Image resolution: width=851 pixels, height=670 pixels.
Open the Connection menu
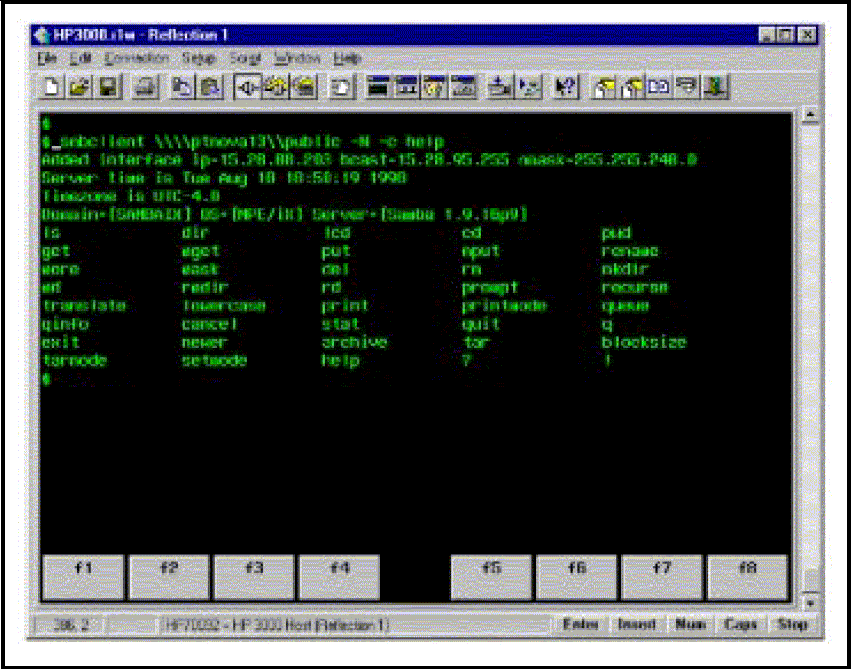click(136, 58)
